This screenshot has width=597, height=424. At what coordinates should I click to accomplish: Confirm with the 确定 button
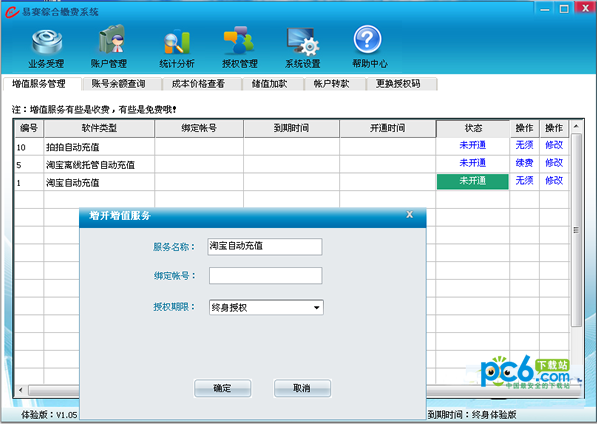point(222,388)
